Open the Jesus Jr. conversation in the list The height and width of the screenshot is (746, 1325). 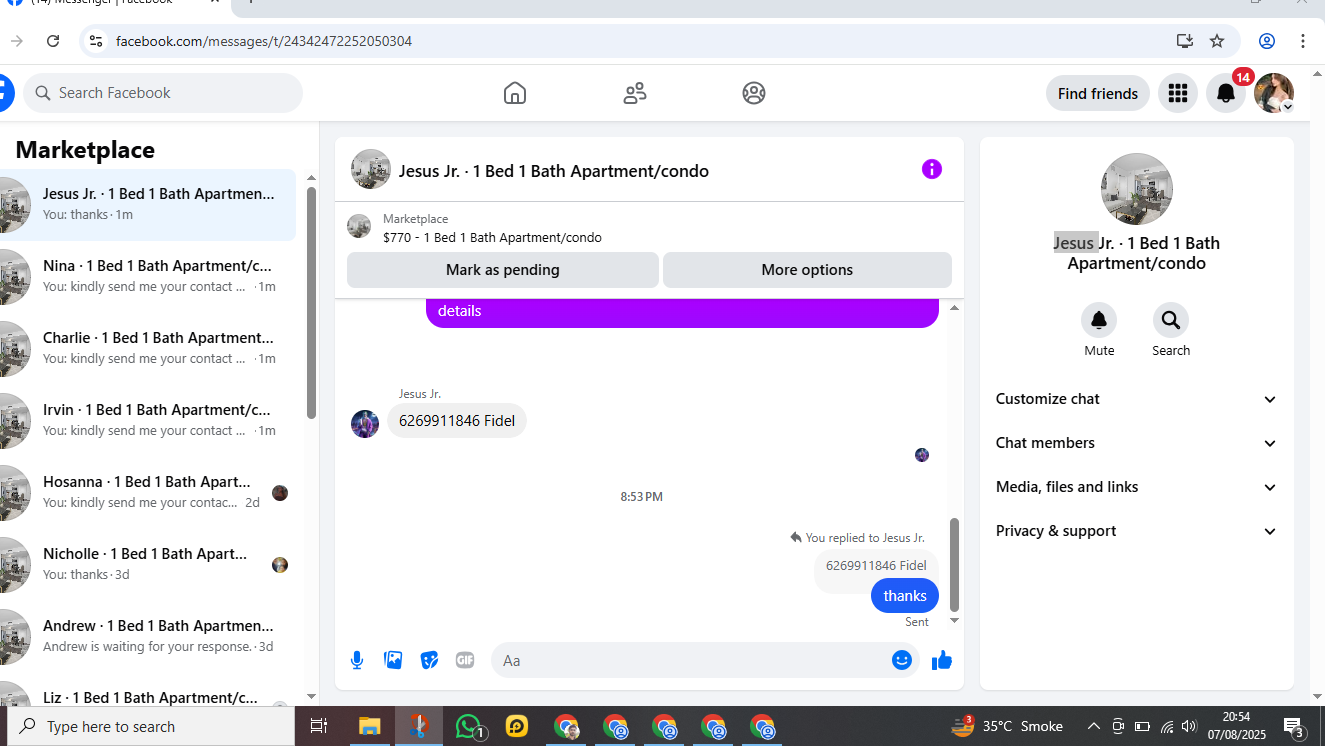click(x=148, y=205)
